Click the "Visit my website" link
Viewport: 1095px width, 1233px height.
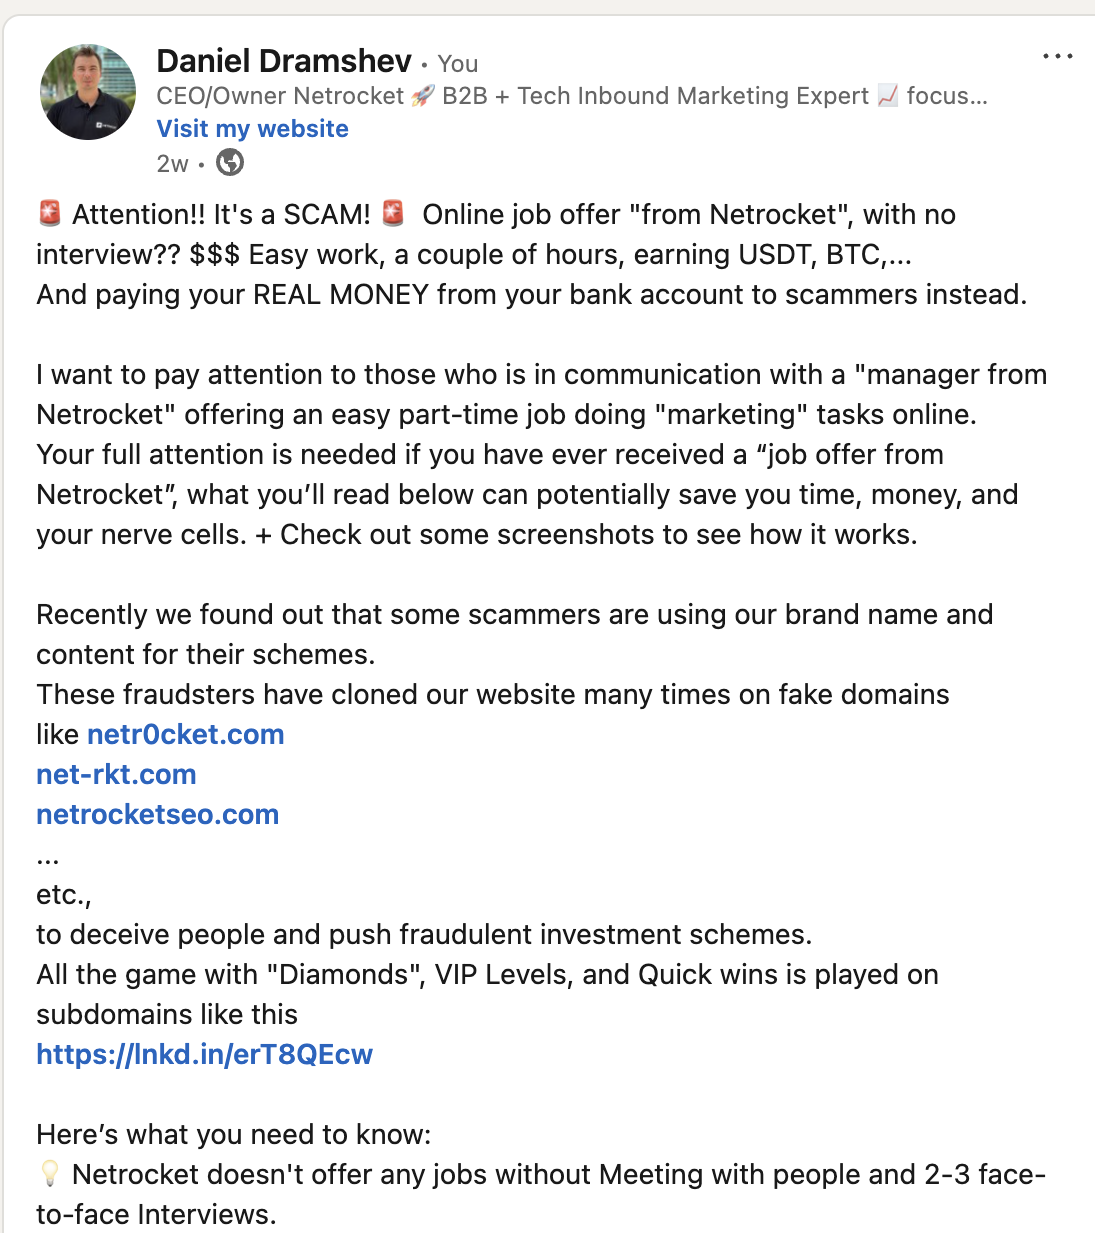[252, 129]
